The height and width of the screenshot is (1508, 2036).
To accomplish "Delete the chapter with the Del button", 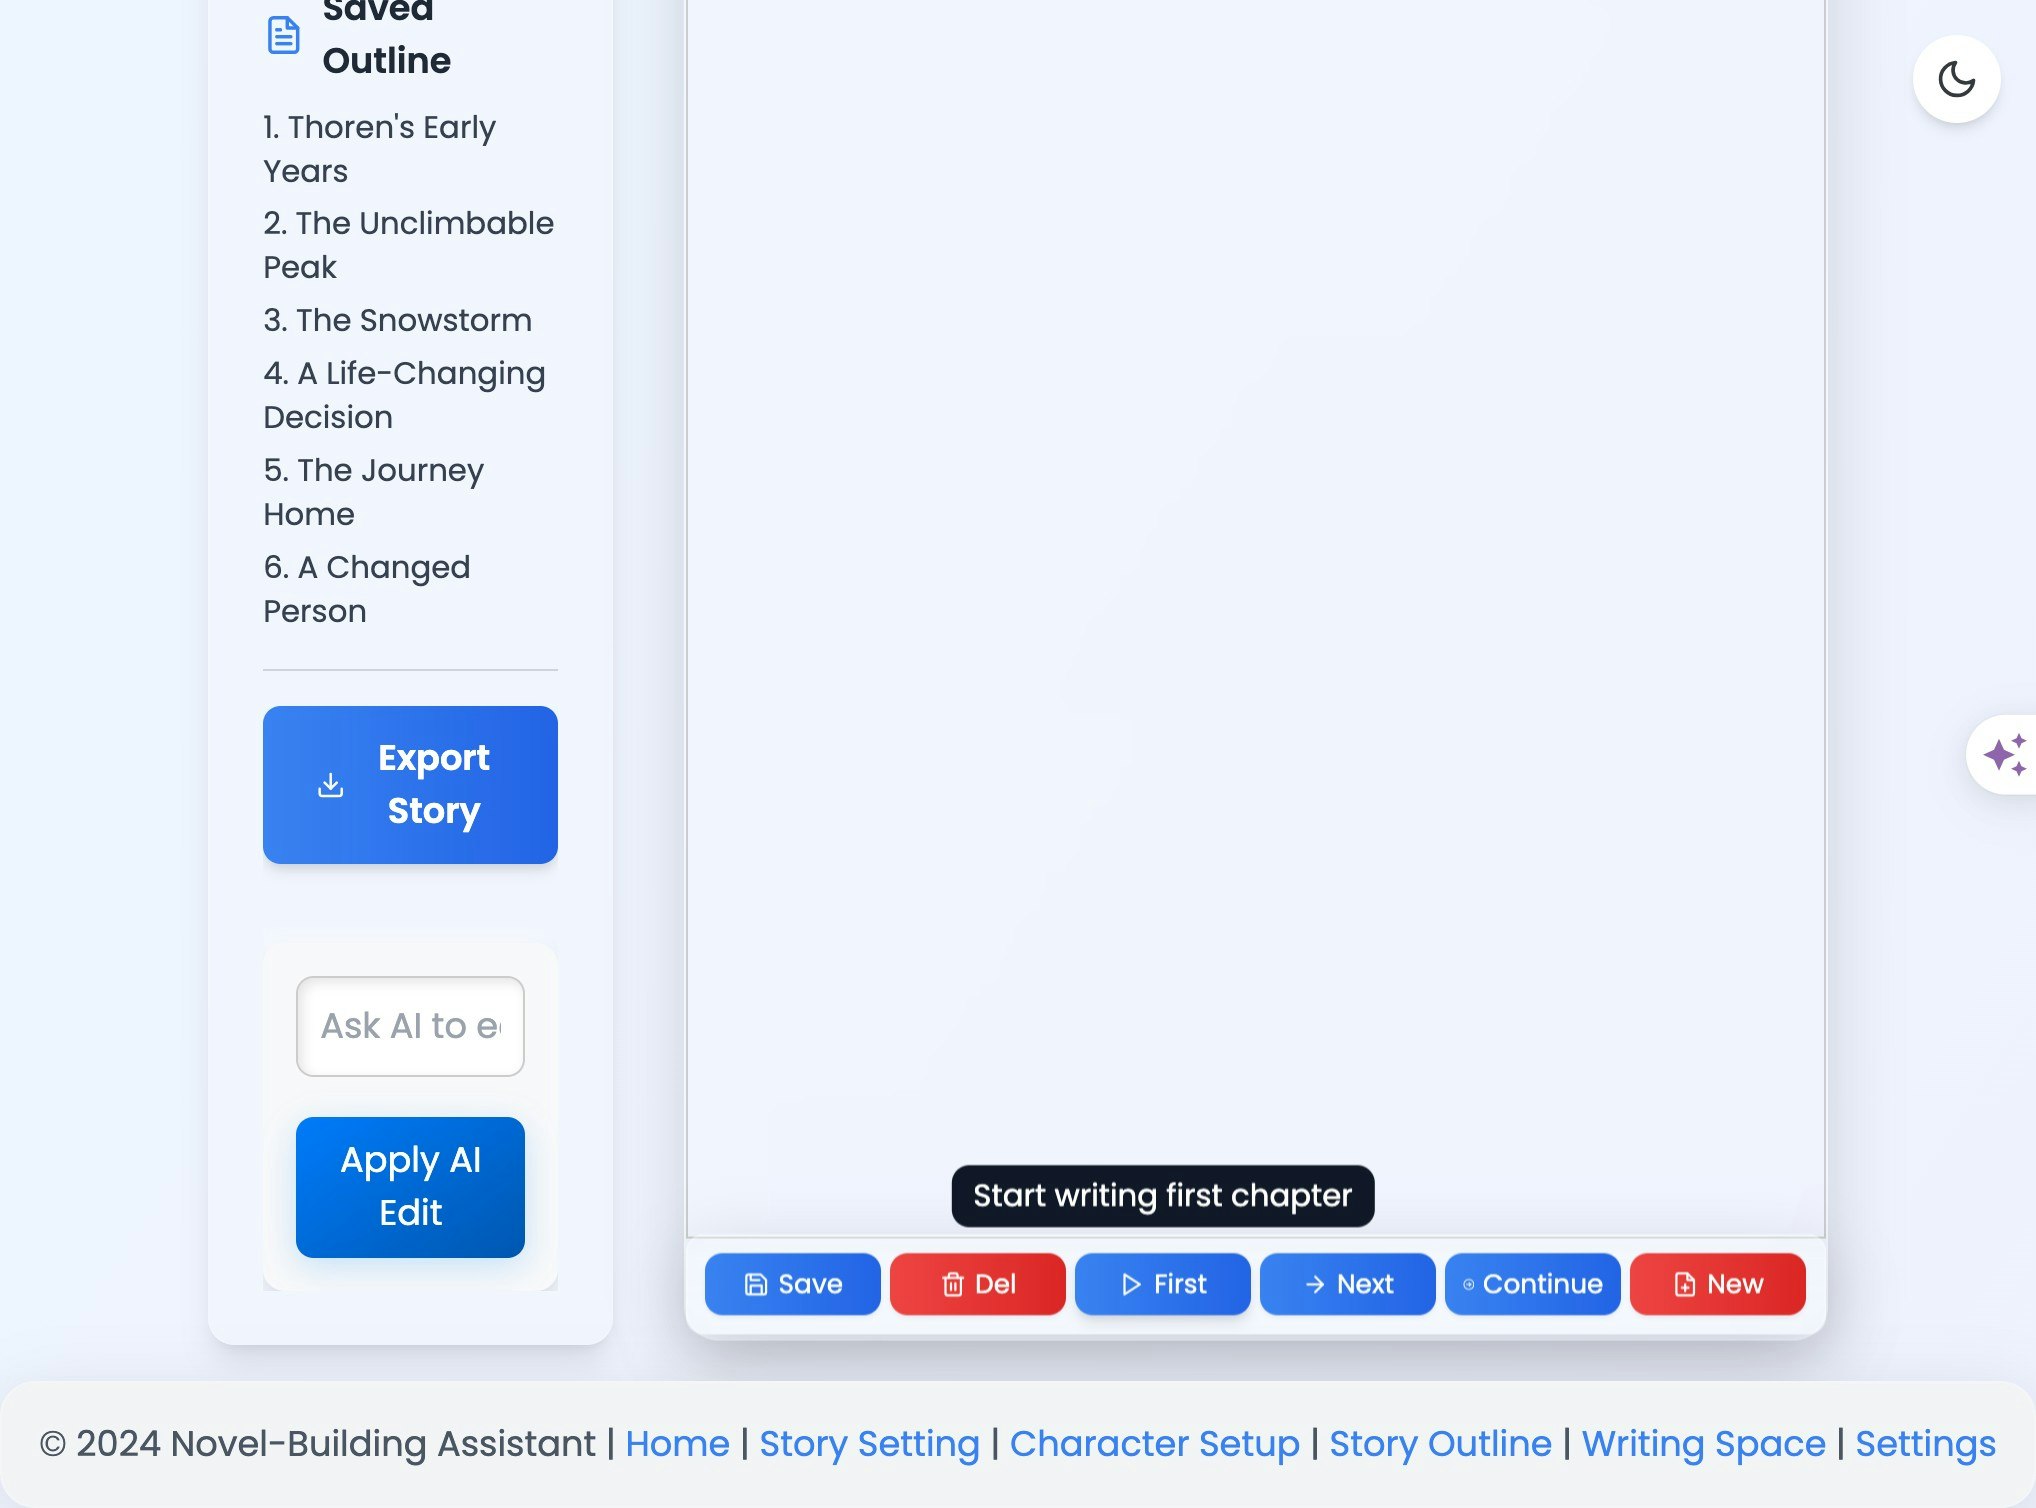I will coord(977,1284).
